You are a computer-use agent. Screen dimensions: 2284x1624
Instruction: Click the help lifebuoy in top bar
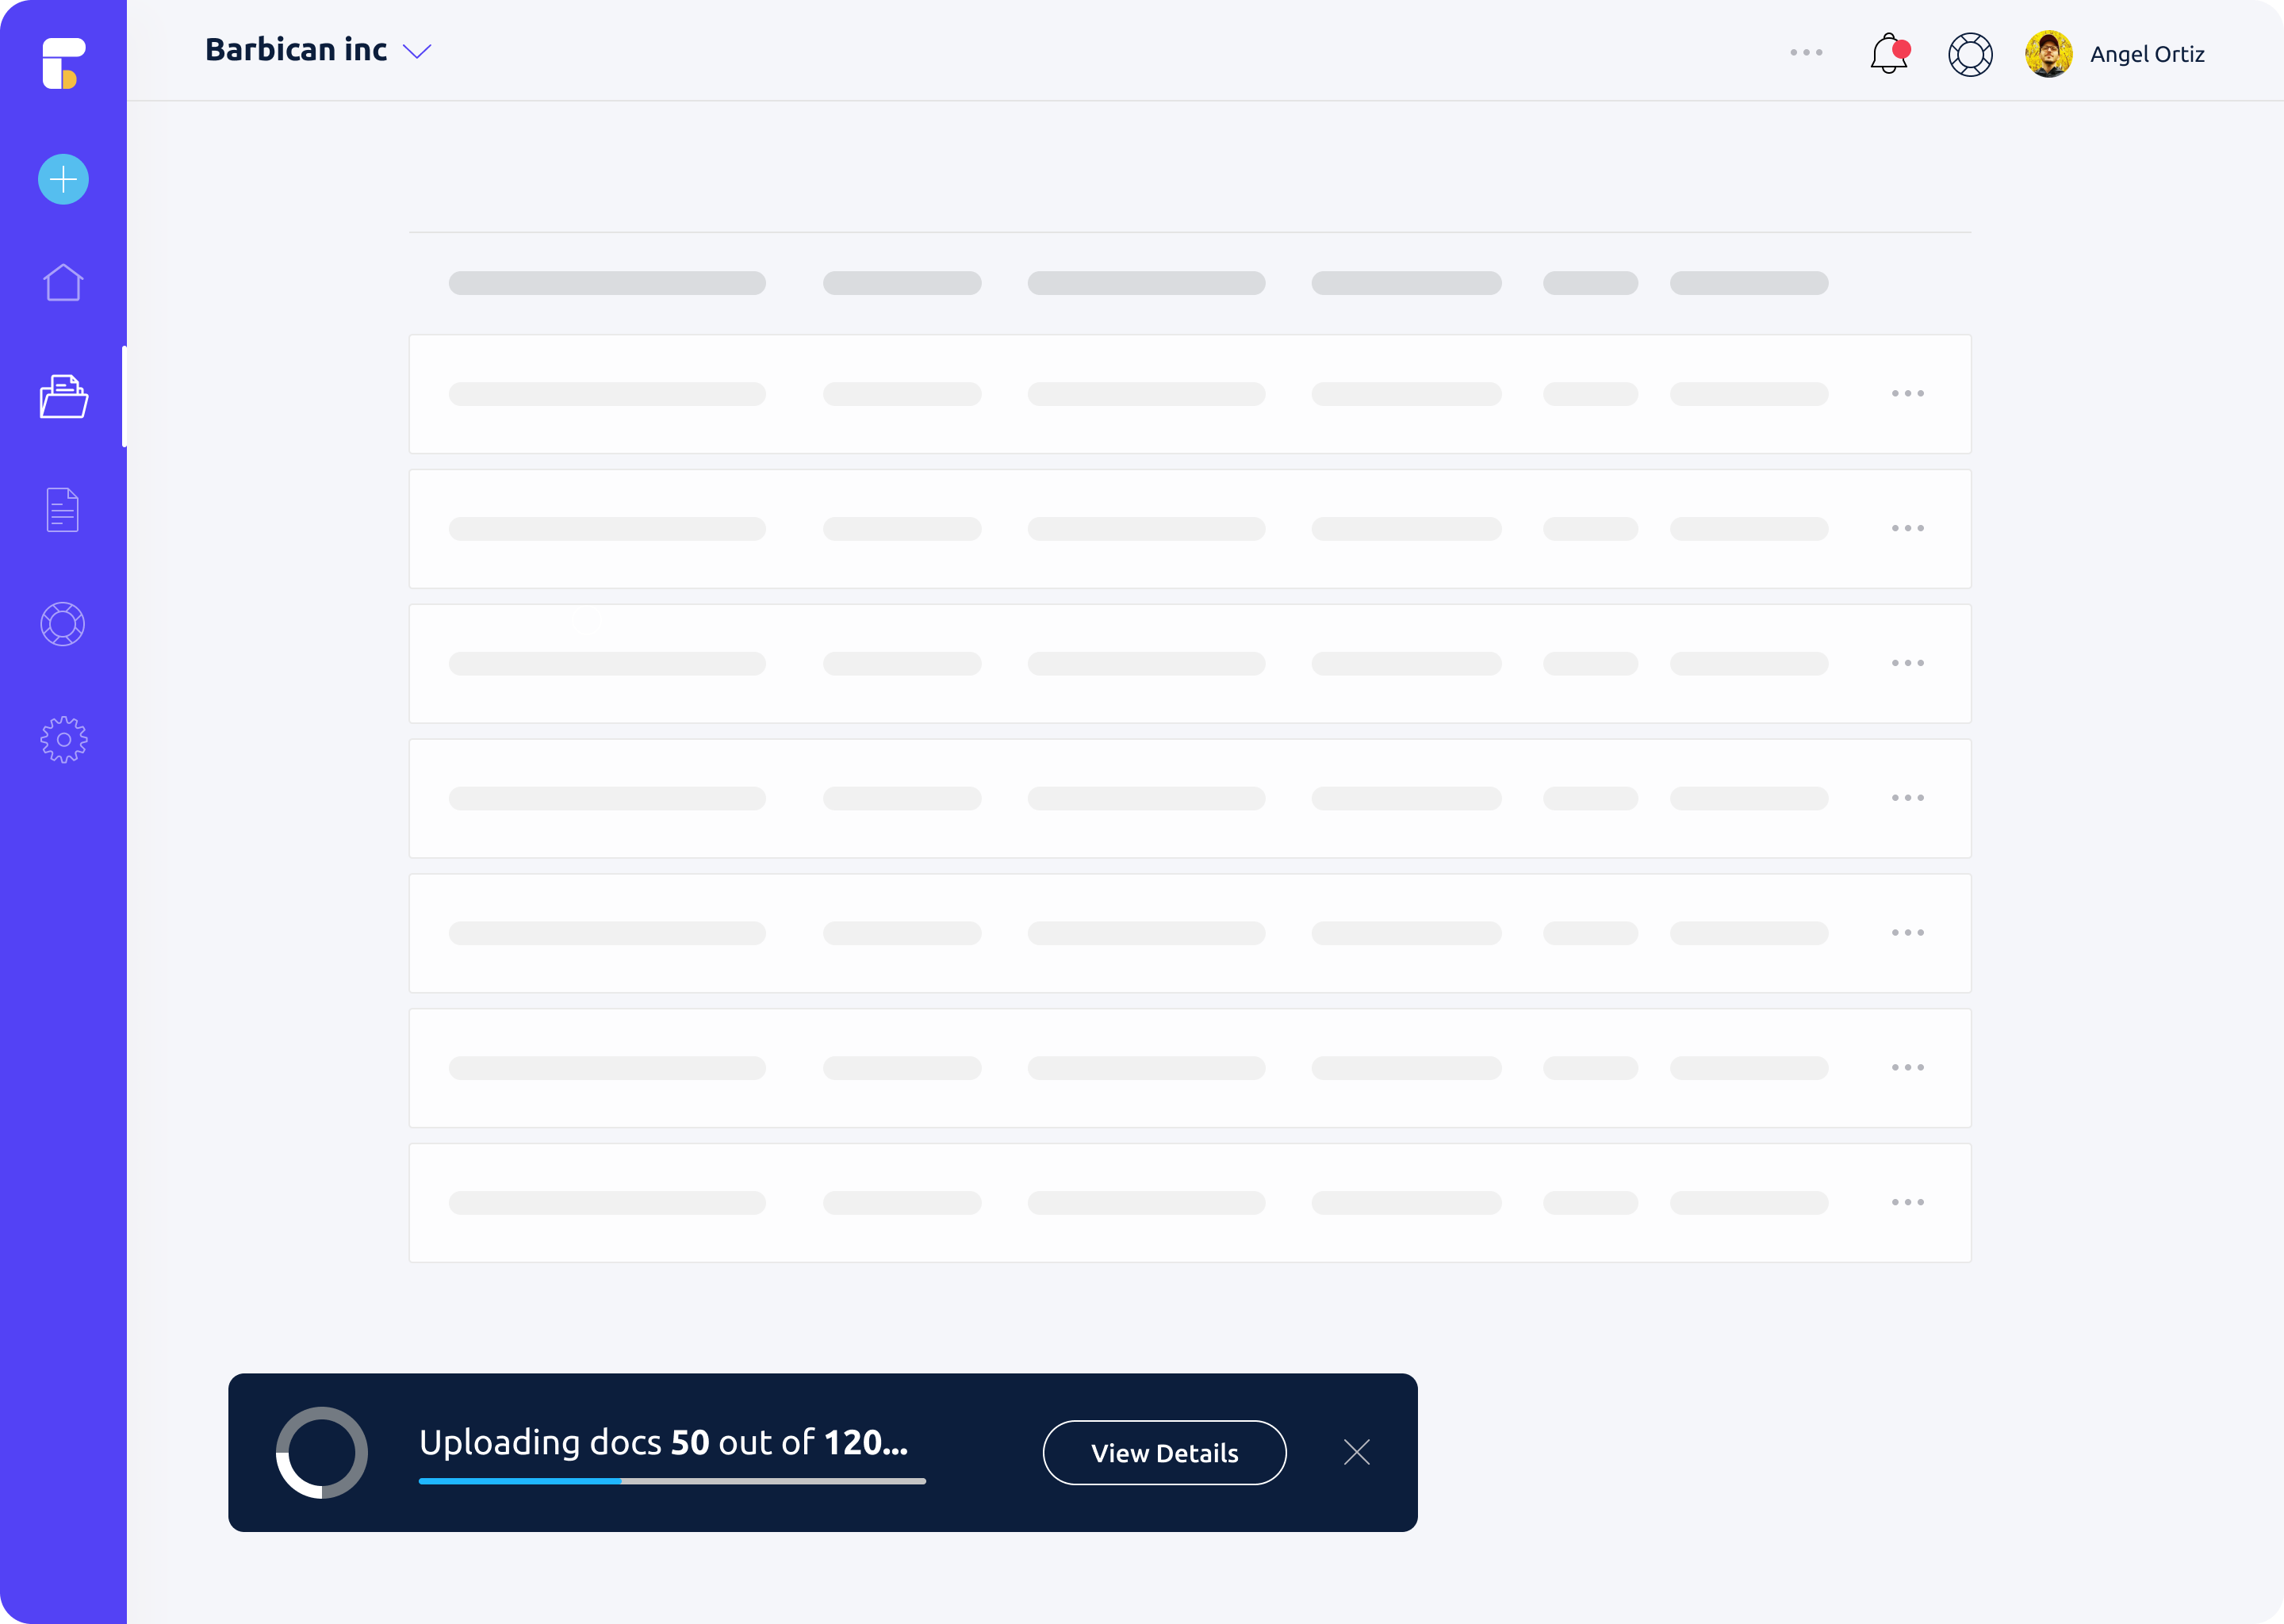click(1970, 54)
